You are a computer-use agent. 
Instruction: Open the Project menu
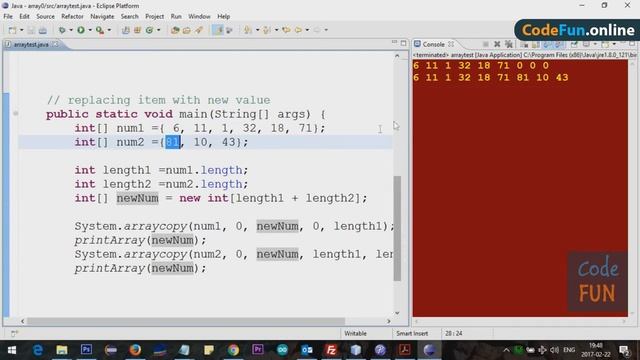click(154, 16)
